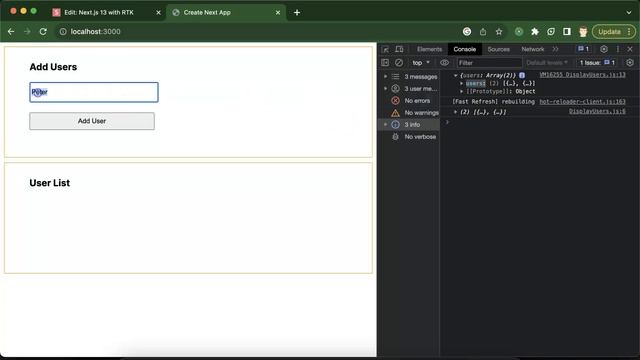The width and height of the screenshot is (640, 360).
Task: Open the DisplayUsers.js:6 source link
Action: (x=597, y=111)
